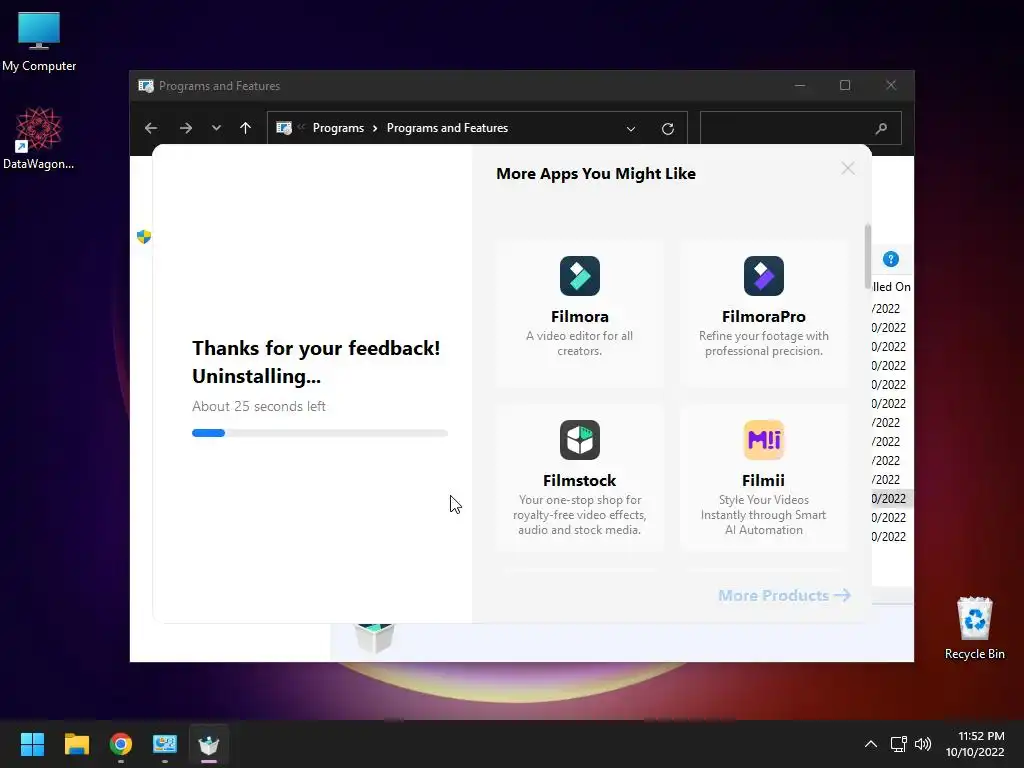Open the volume speaker tray icon
The image size is (1024, 768).
pyautogui.click(x=923, y=744)
